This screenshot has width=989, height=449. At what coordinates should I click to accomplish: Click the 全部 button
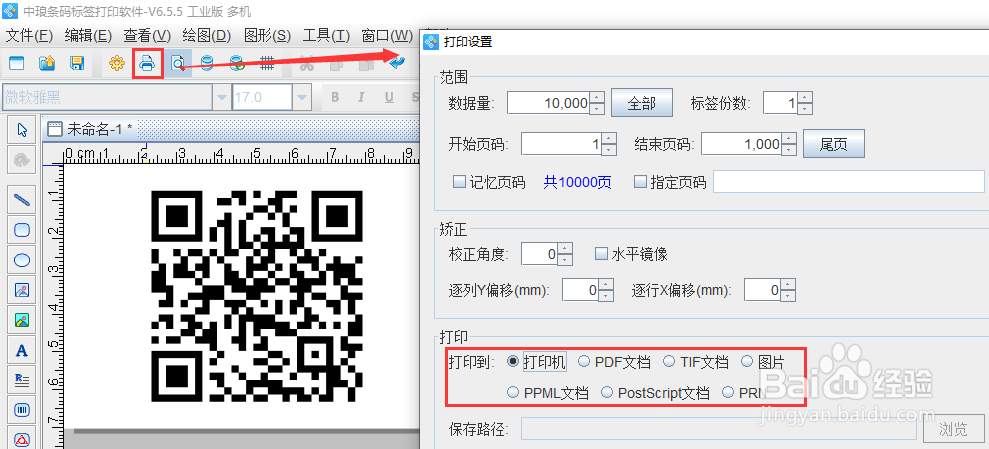[642, 103]
